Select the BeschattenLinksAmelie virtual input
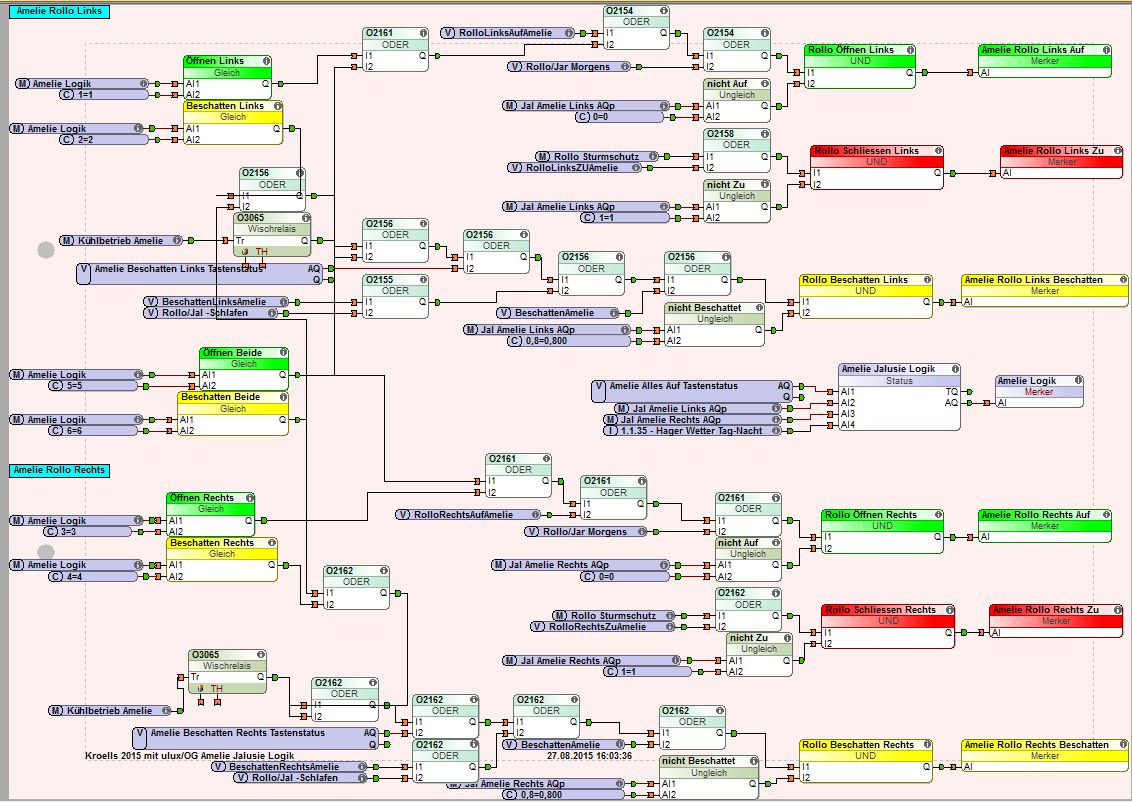The height and width of the screenshot is (802, 1132). click(217, 302)
